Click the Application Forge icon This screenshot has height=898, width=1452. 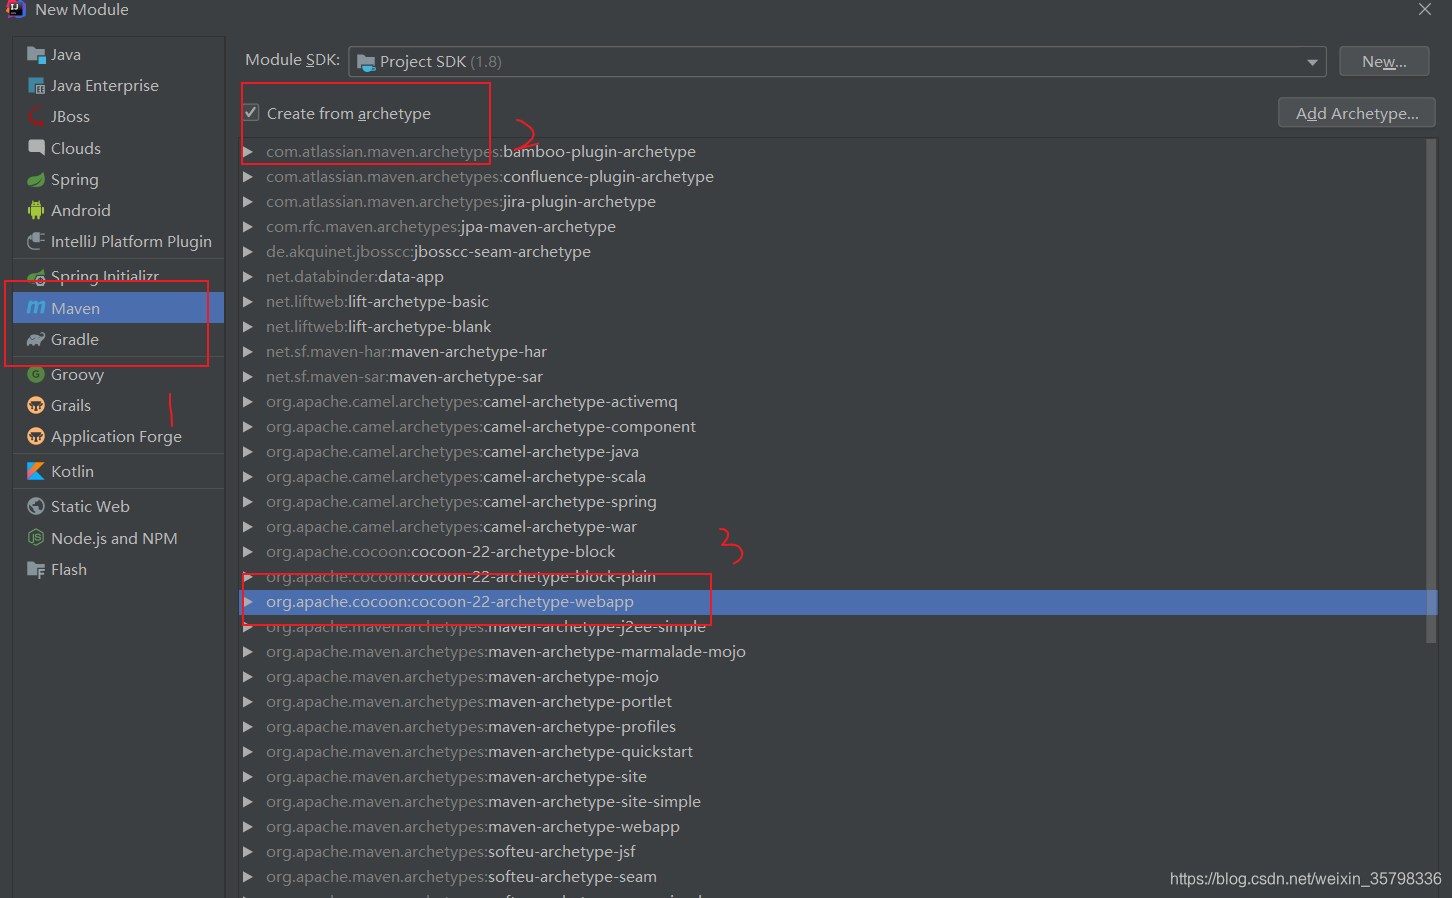click(36, 436)
